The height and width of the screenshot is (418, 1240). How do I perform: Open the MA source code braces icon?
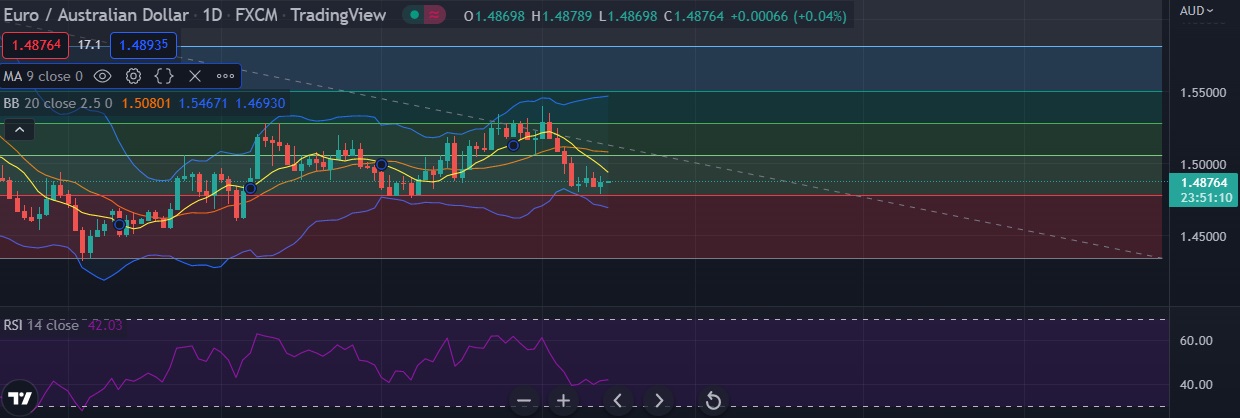[x=165, y=76]
